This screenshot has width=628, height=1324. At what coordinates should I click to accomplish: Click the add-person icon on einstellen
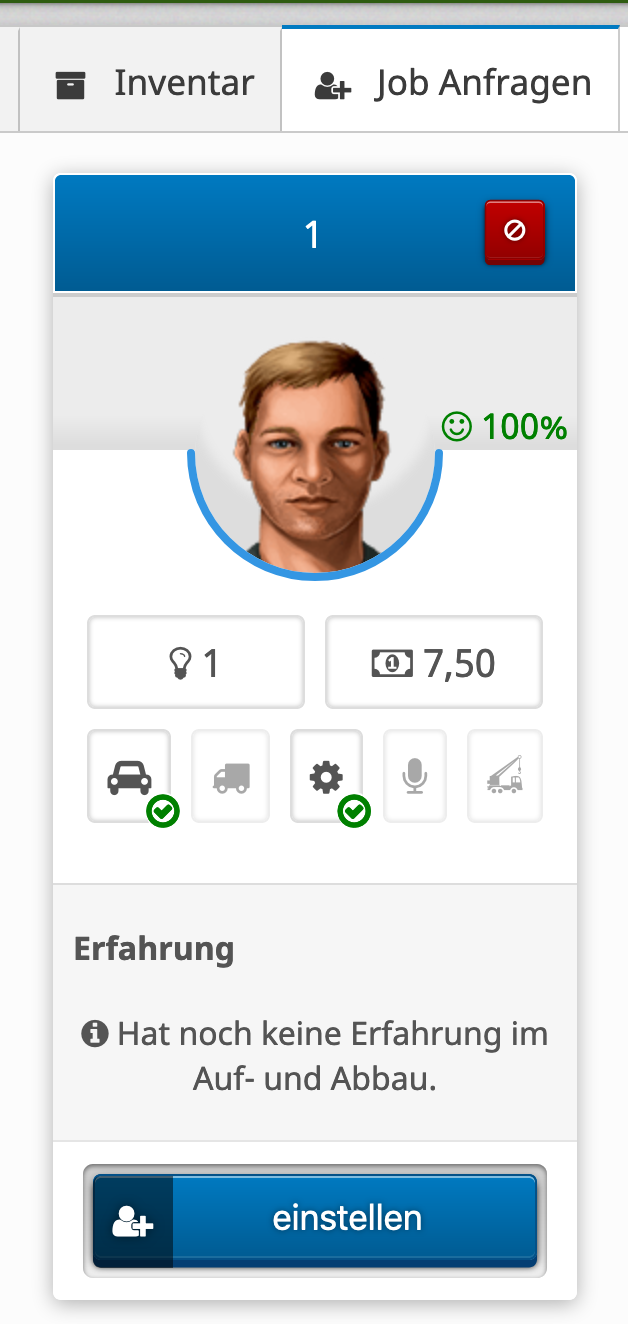click(x=133, y=1222)
